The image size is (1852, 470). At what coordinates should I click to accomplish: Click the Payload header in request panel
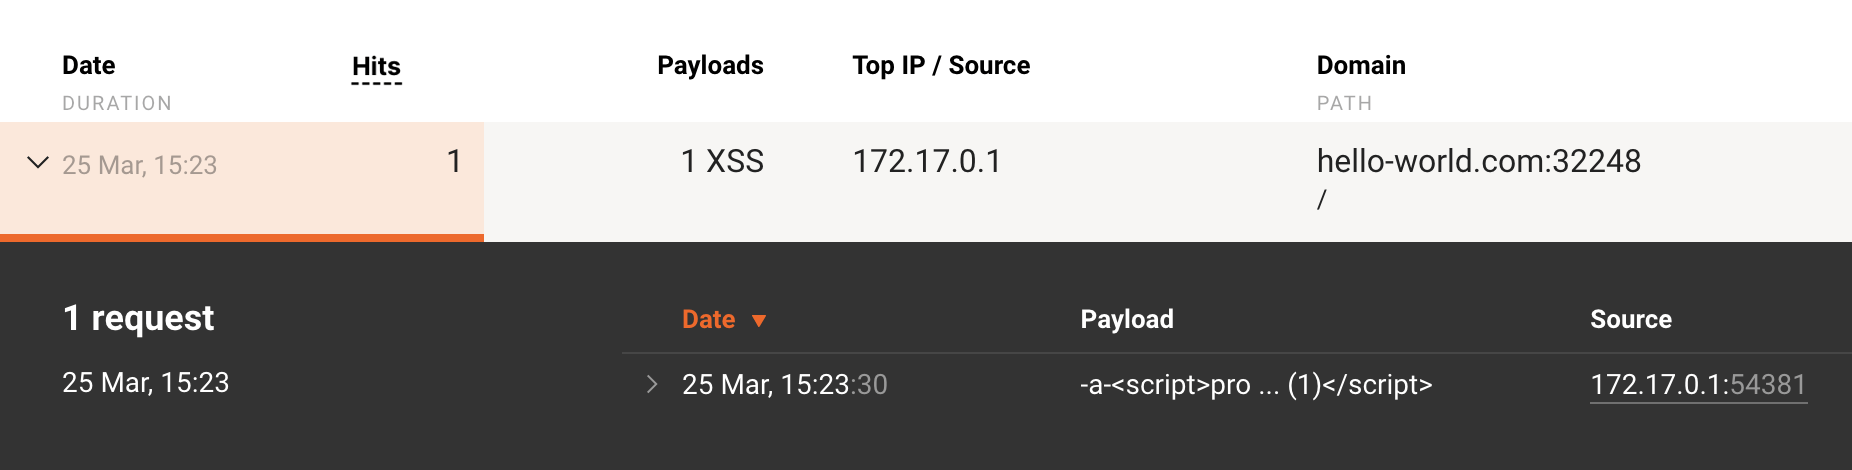click(x=1127, y=320)
